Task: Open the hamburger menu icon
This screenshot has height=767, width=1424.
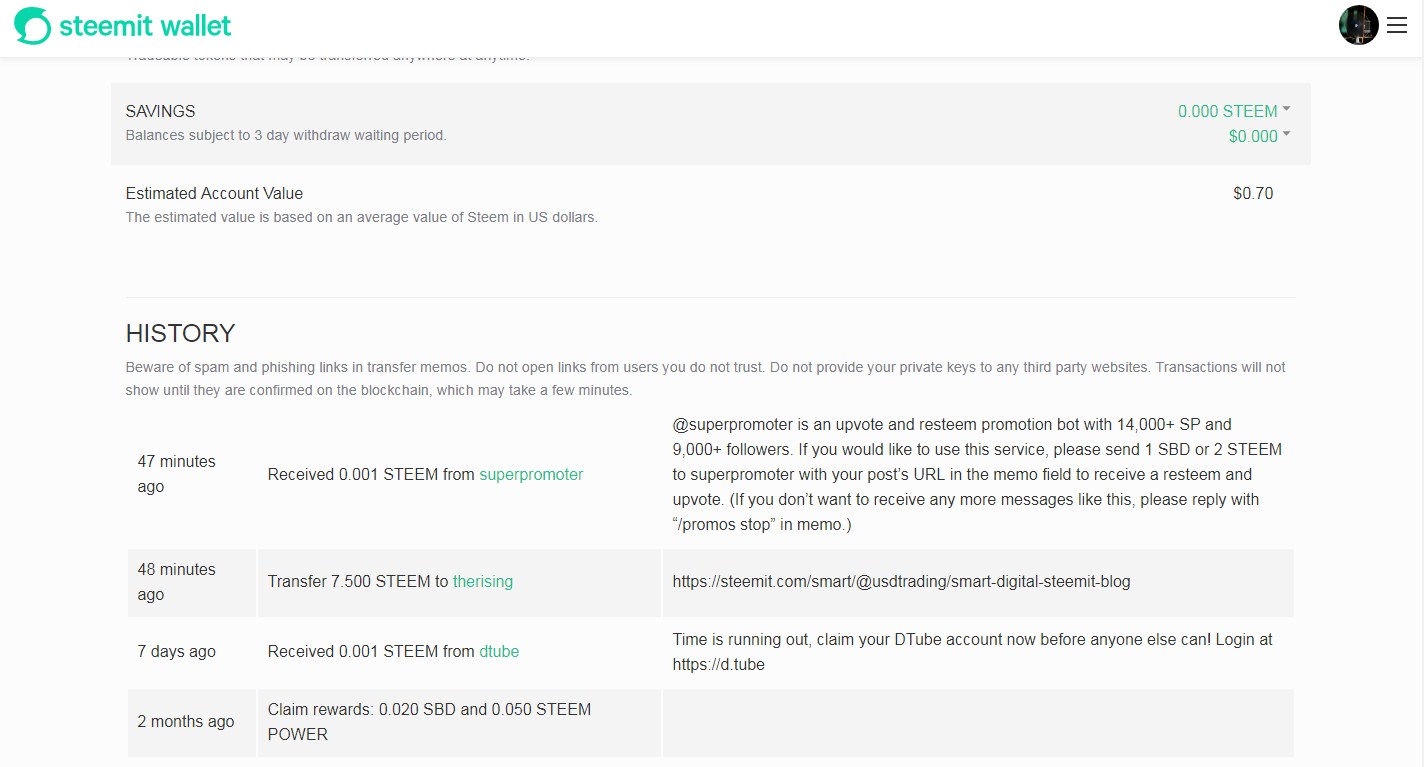Action: [x=1397, y=26]
